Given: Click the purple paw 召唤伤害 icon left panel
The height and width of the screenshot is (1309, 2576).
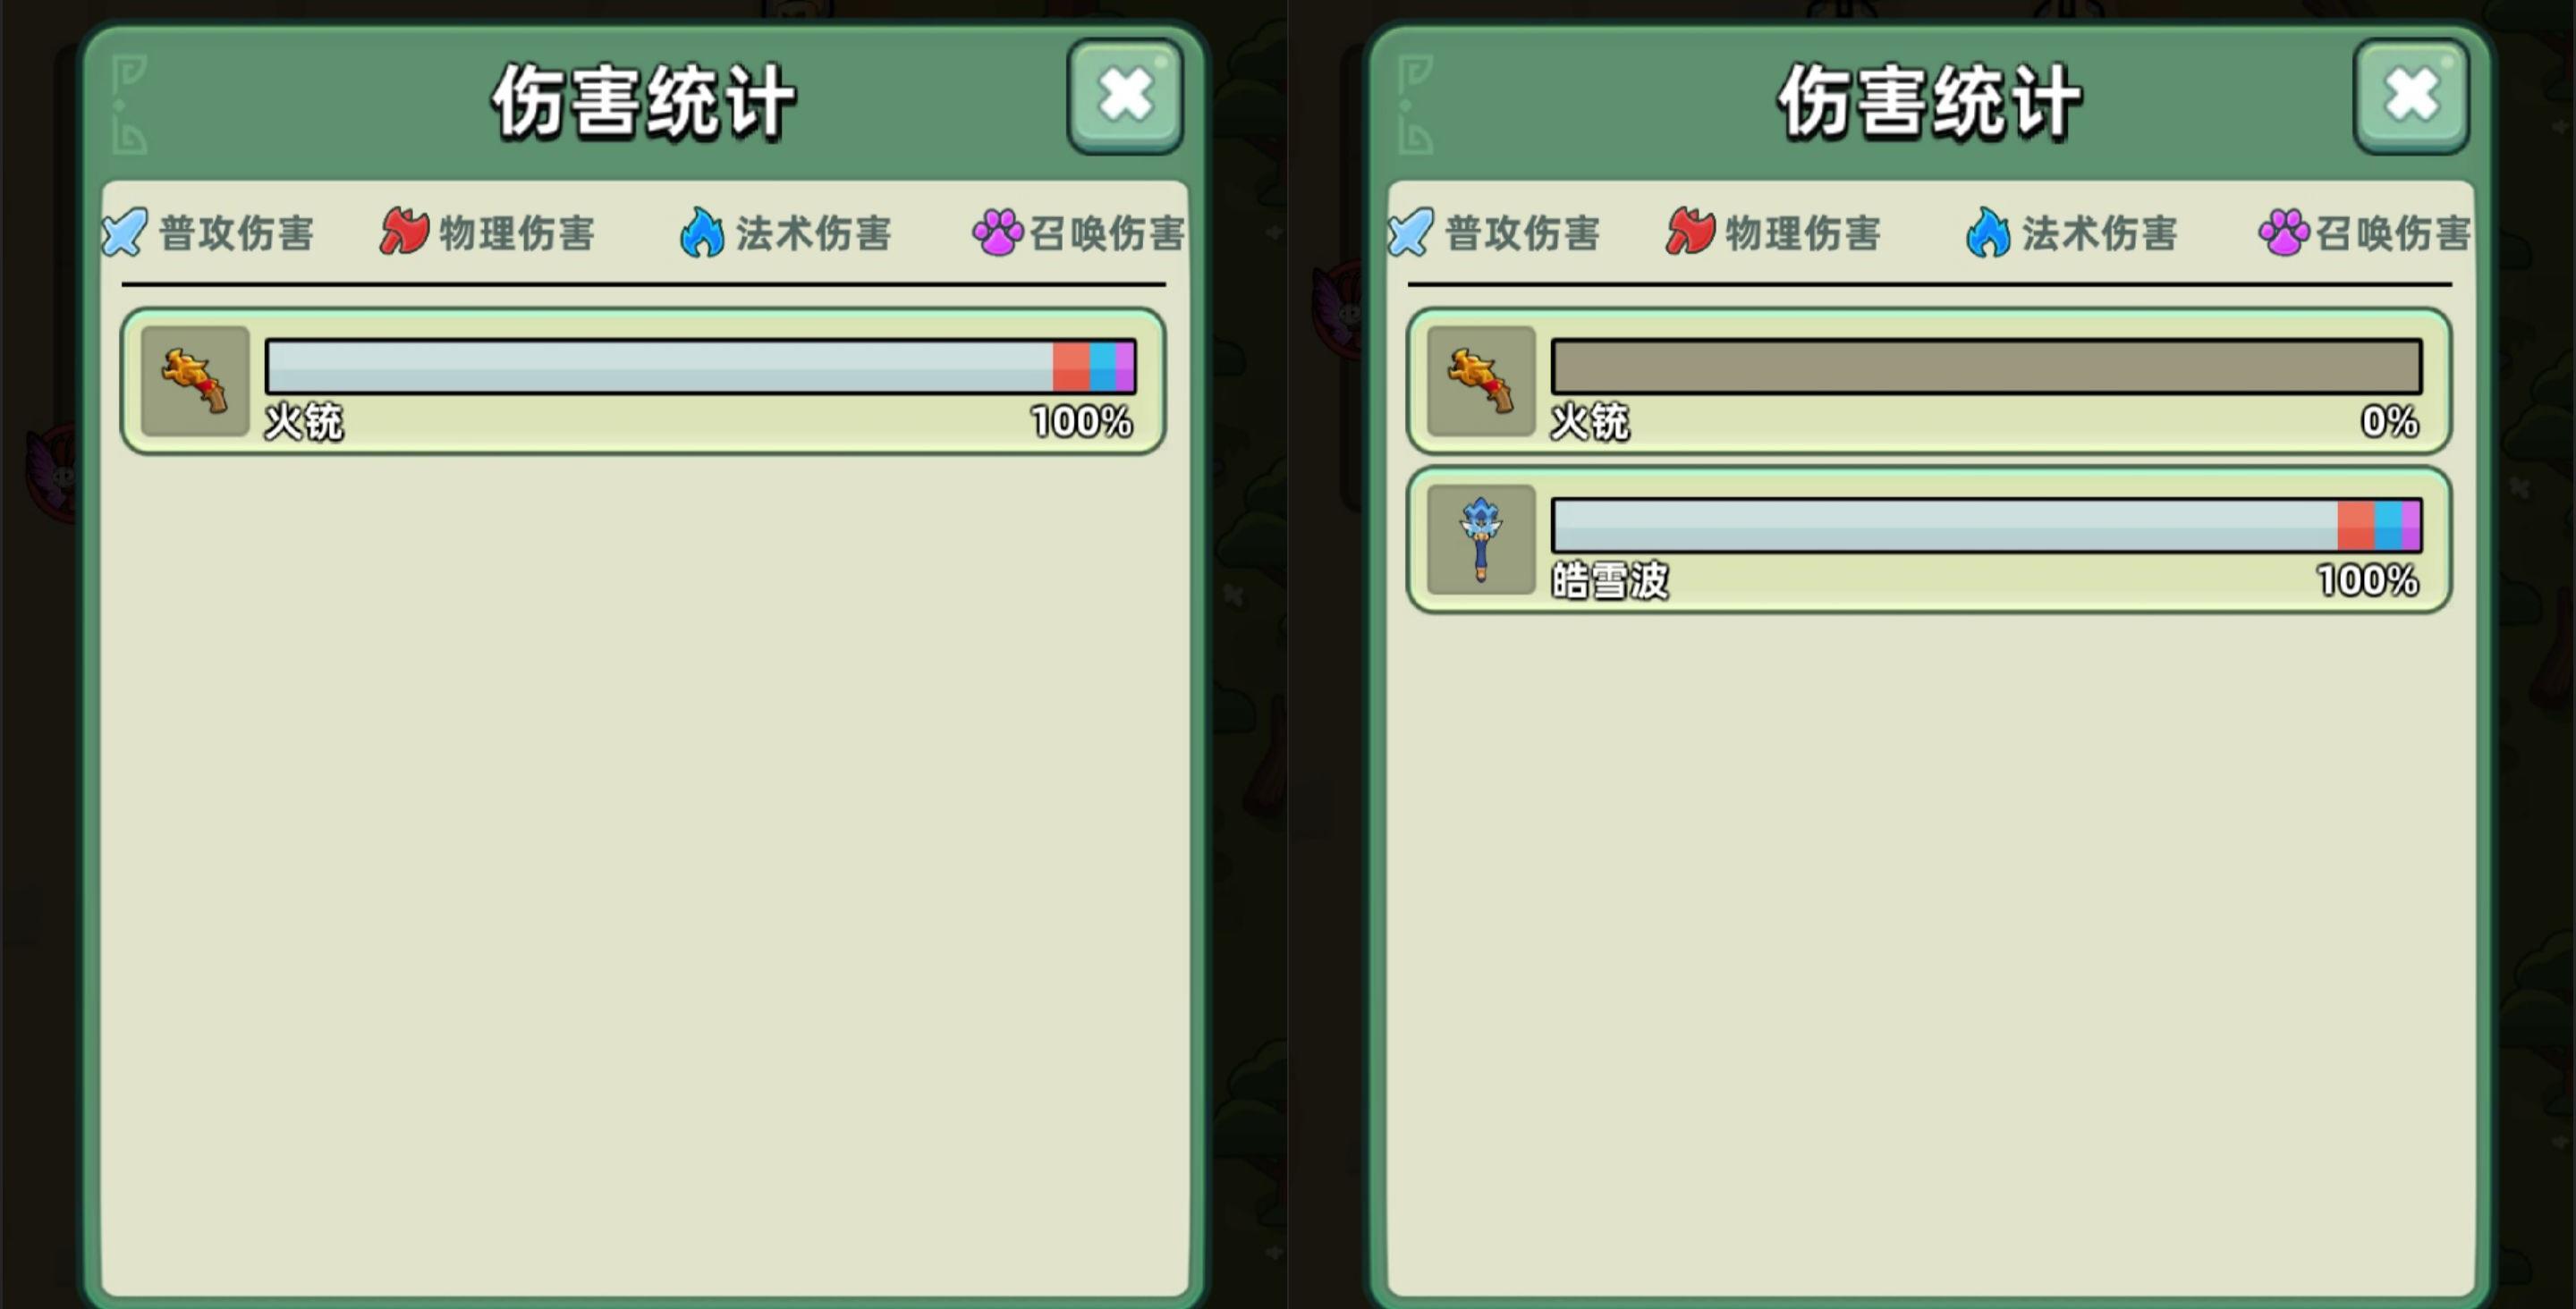Looking at the screenshot, I should point(997,232).
